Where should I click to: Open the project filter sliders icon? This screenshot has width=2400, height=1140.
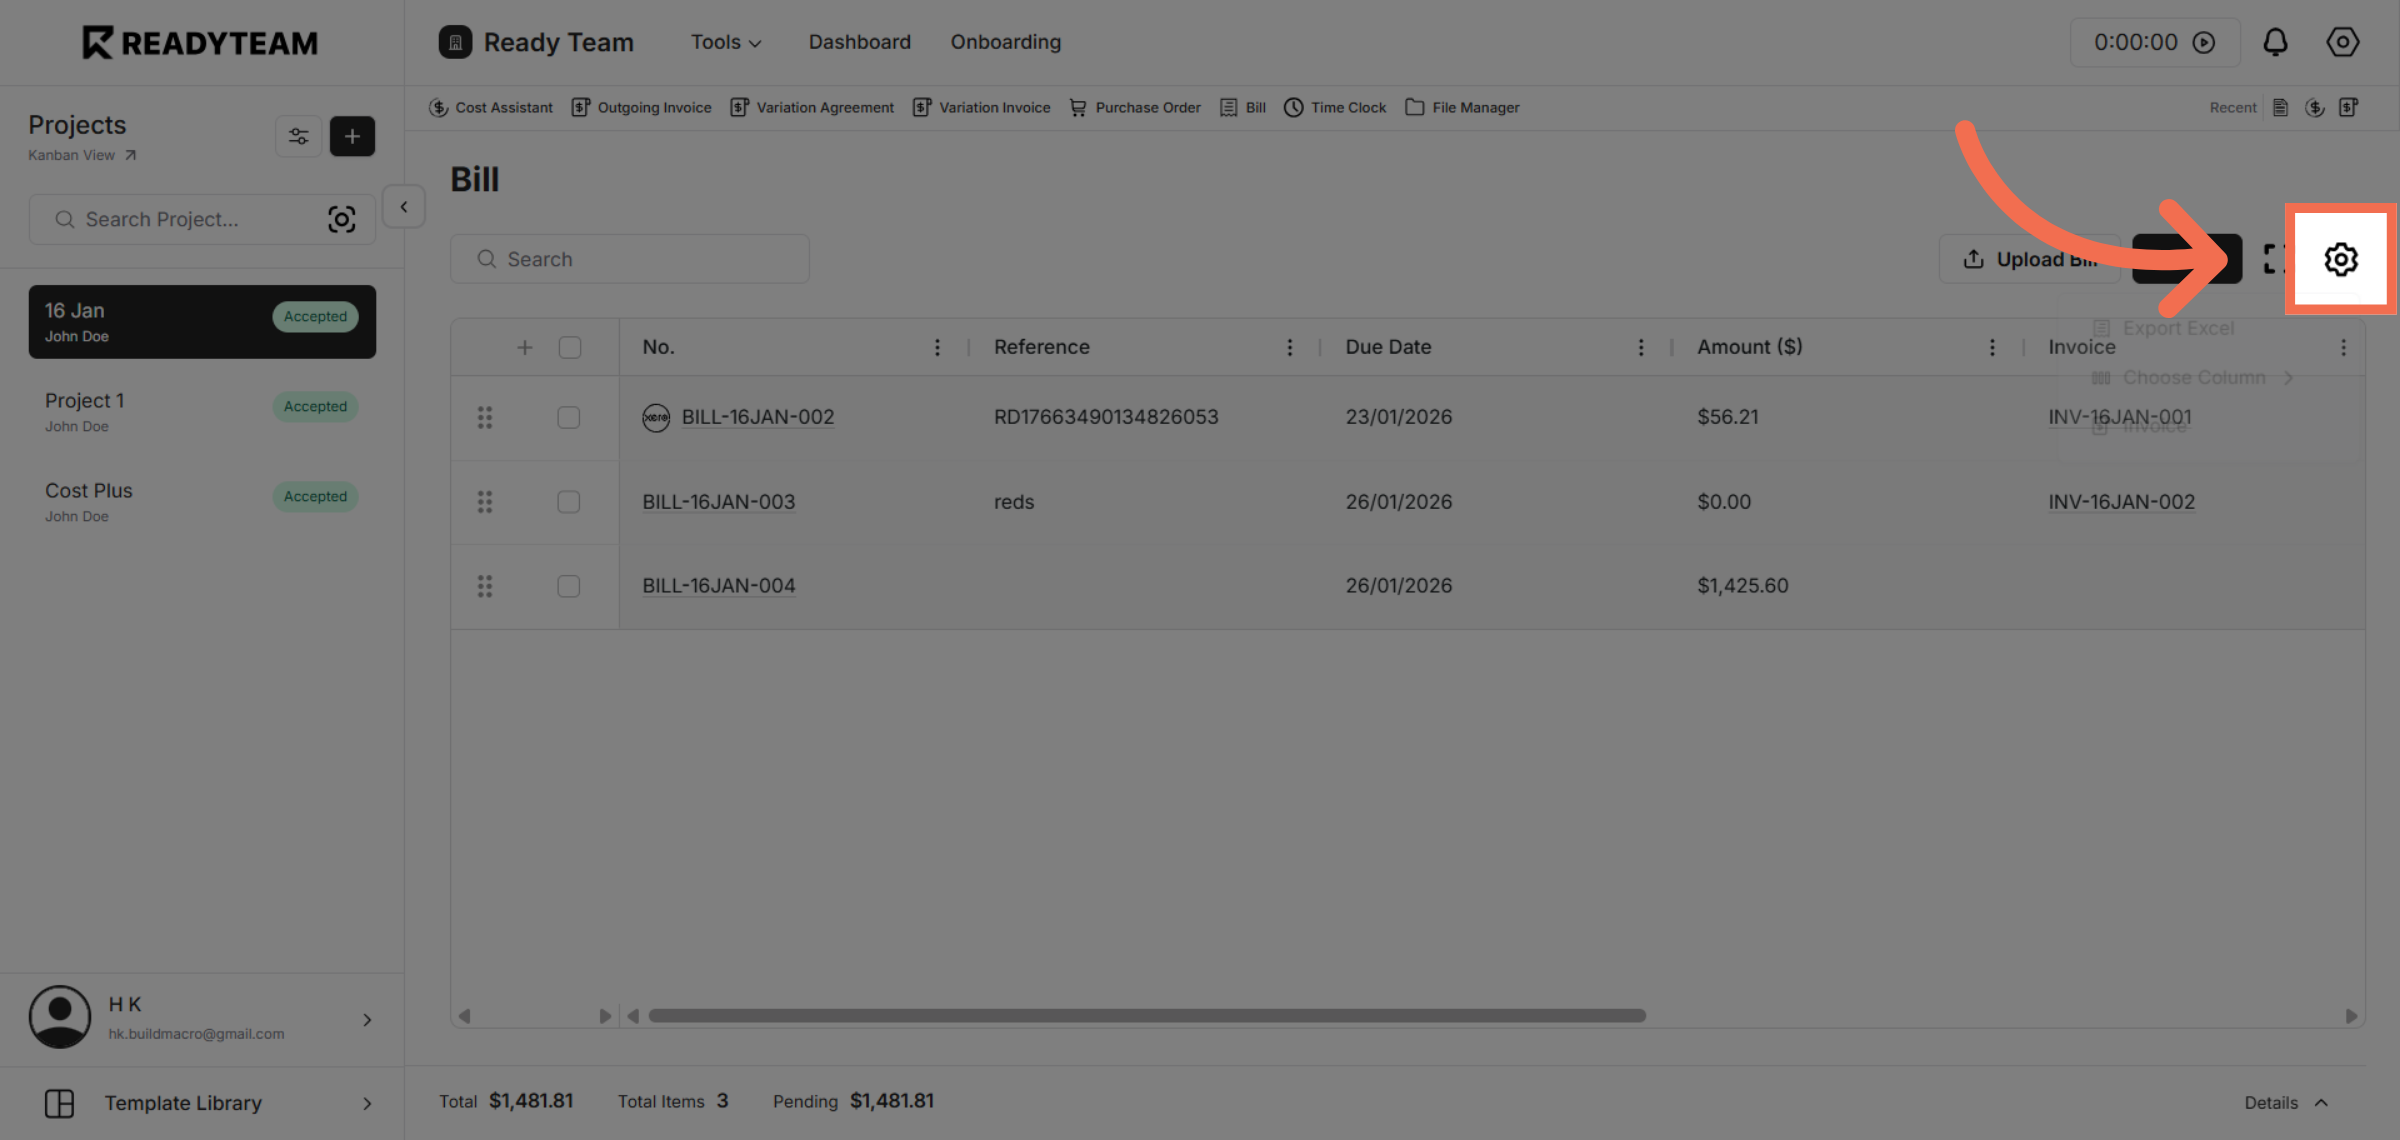click(298, 136)
